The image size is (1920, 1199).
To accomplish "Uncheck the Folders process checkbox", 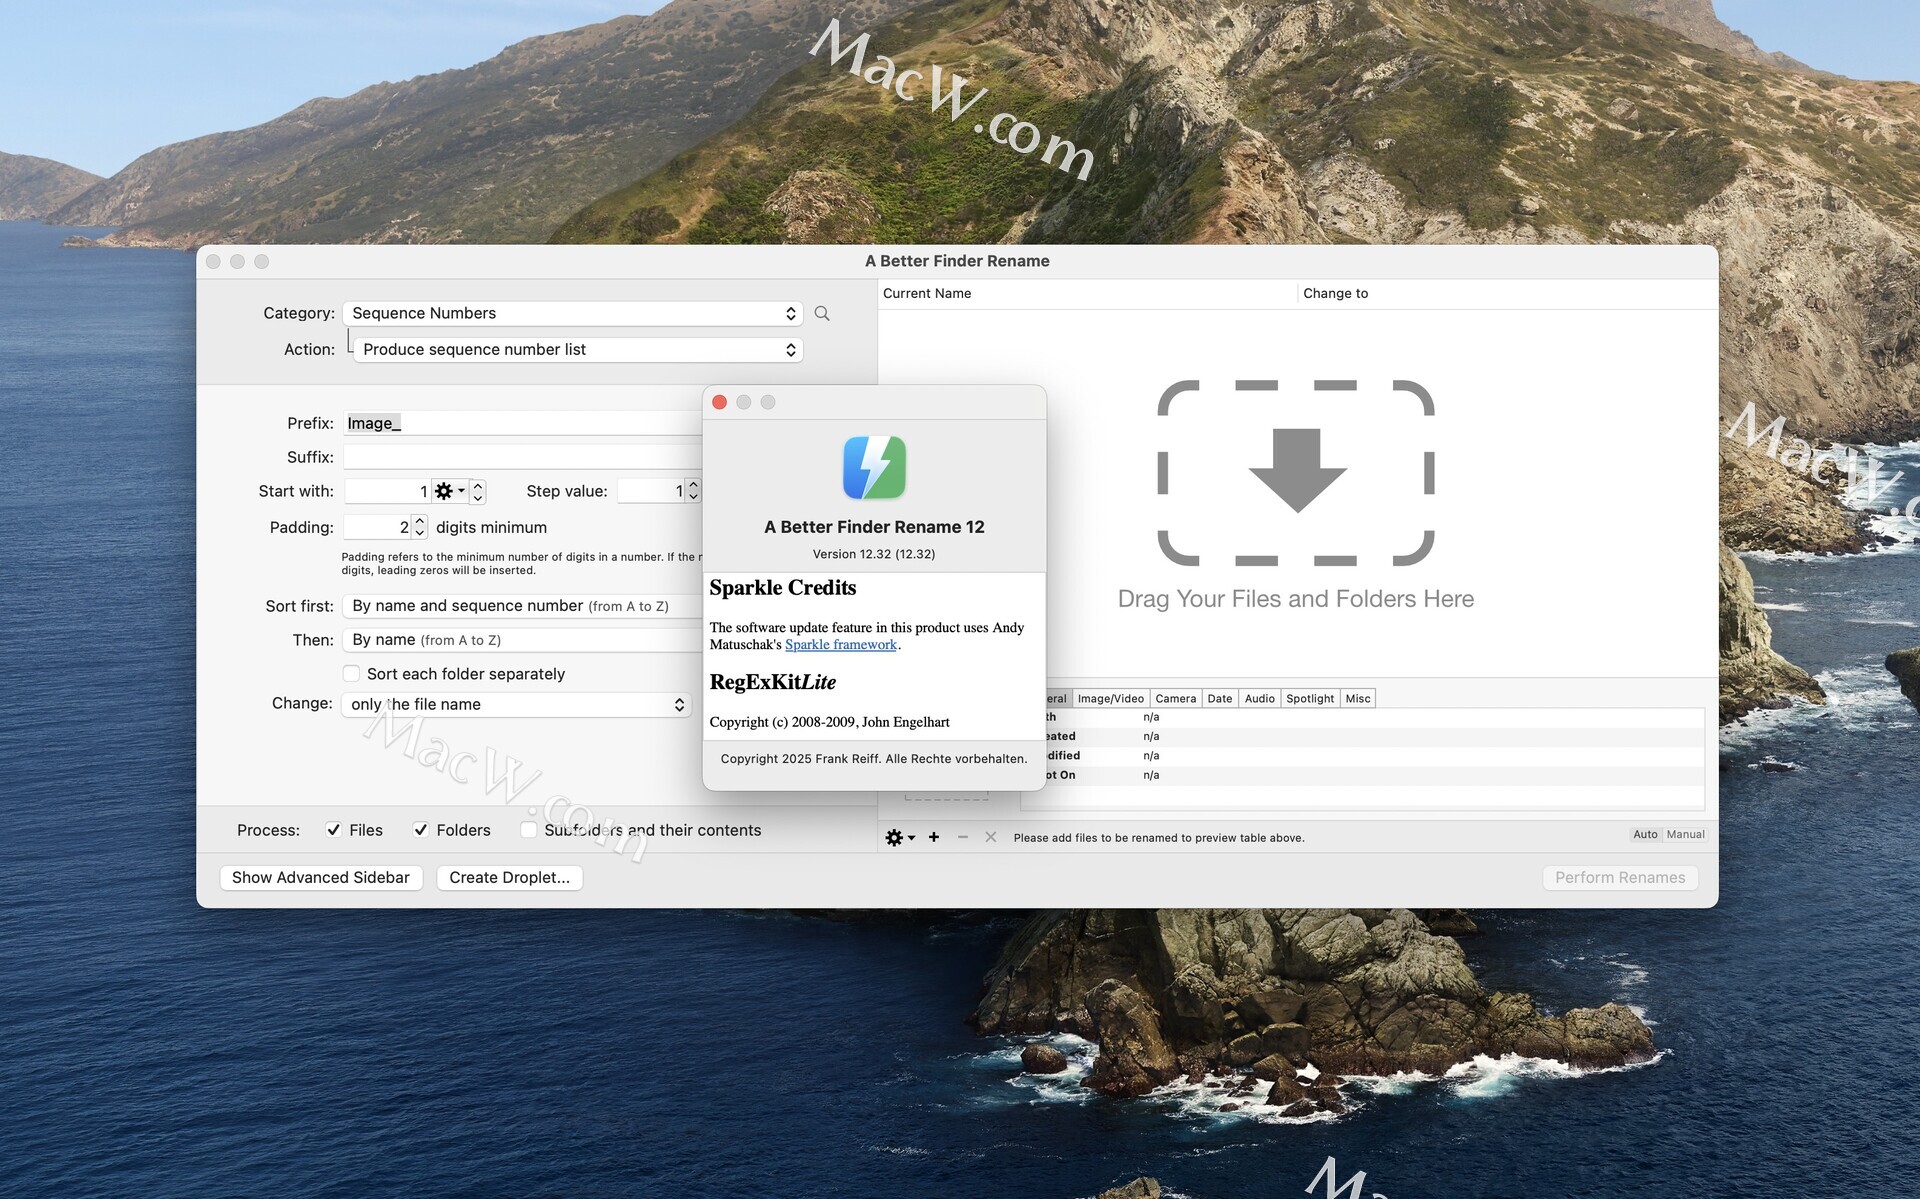I will tap(421, 830).
